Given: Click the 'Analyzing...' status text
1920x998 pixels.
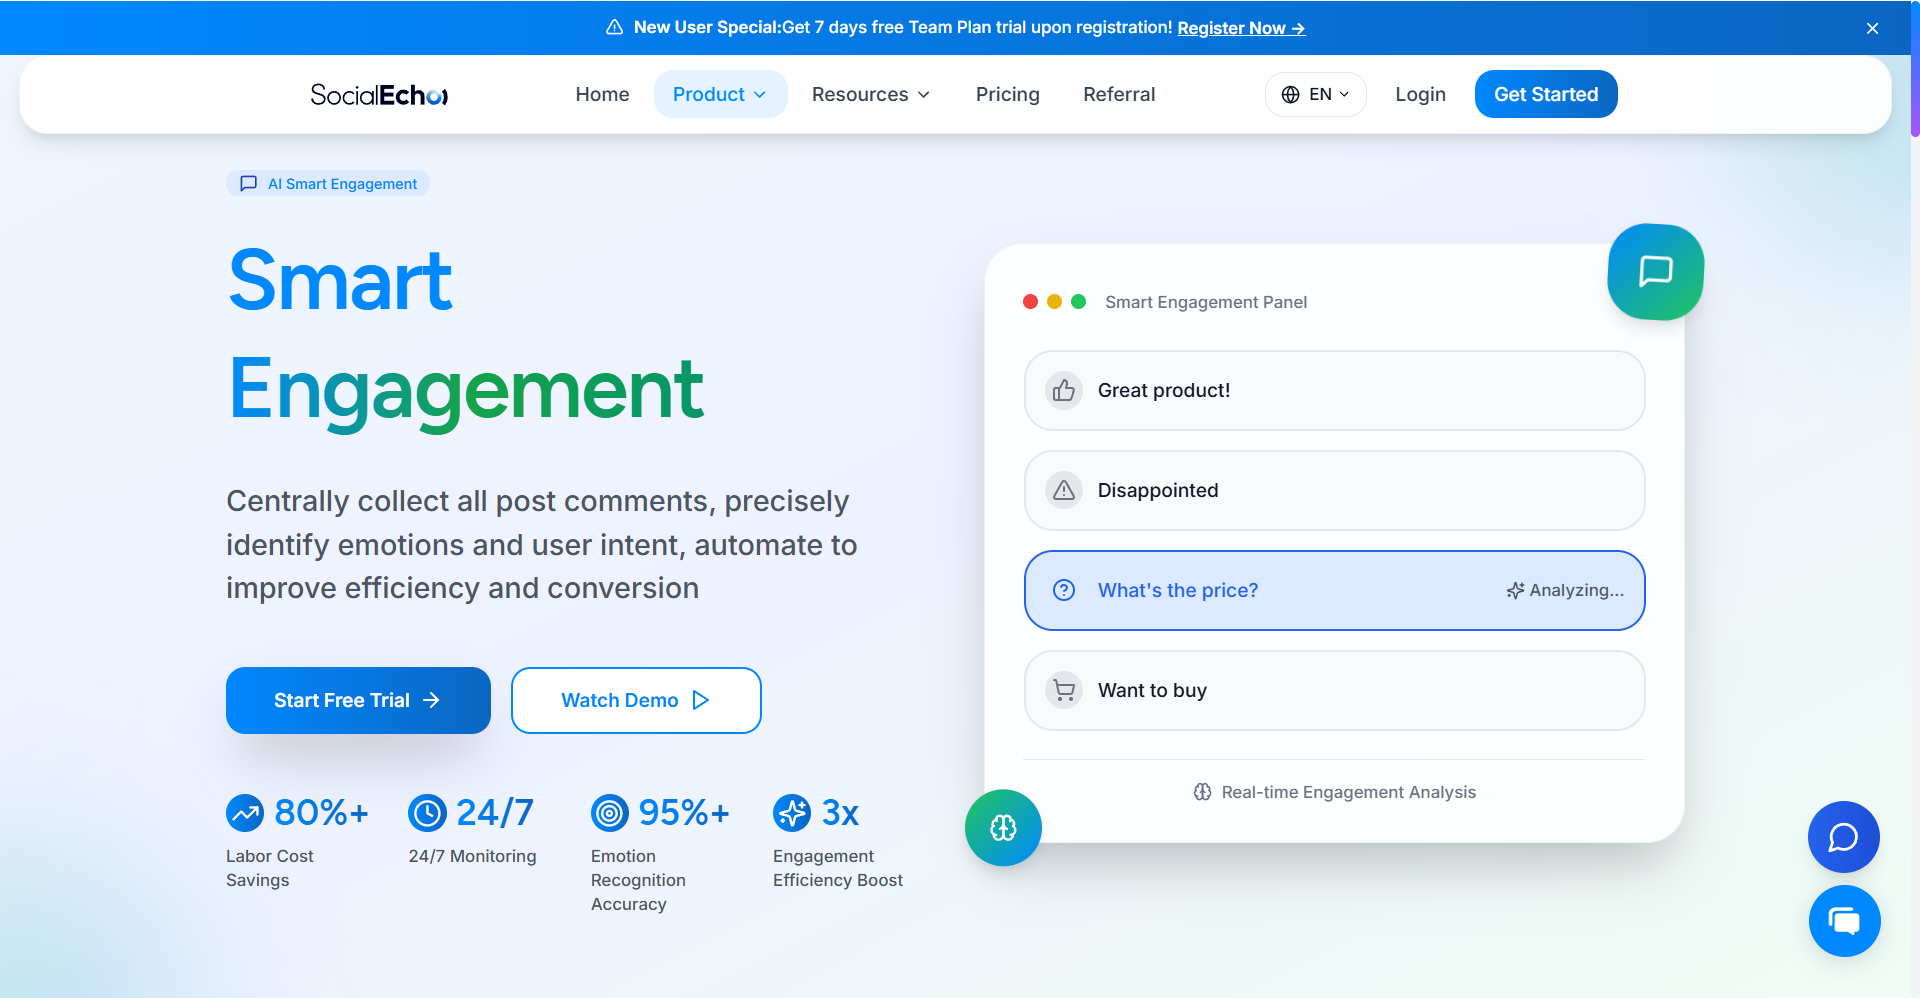Looking at the screenshot, I should pos(1577,590).
